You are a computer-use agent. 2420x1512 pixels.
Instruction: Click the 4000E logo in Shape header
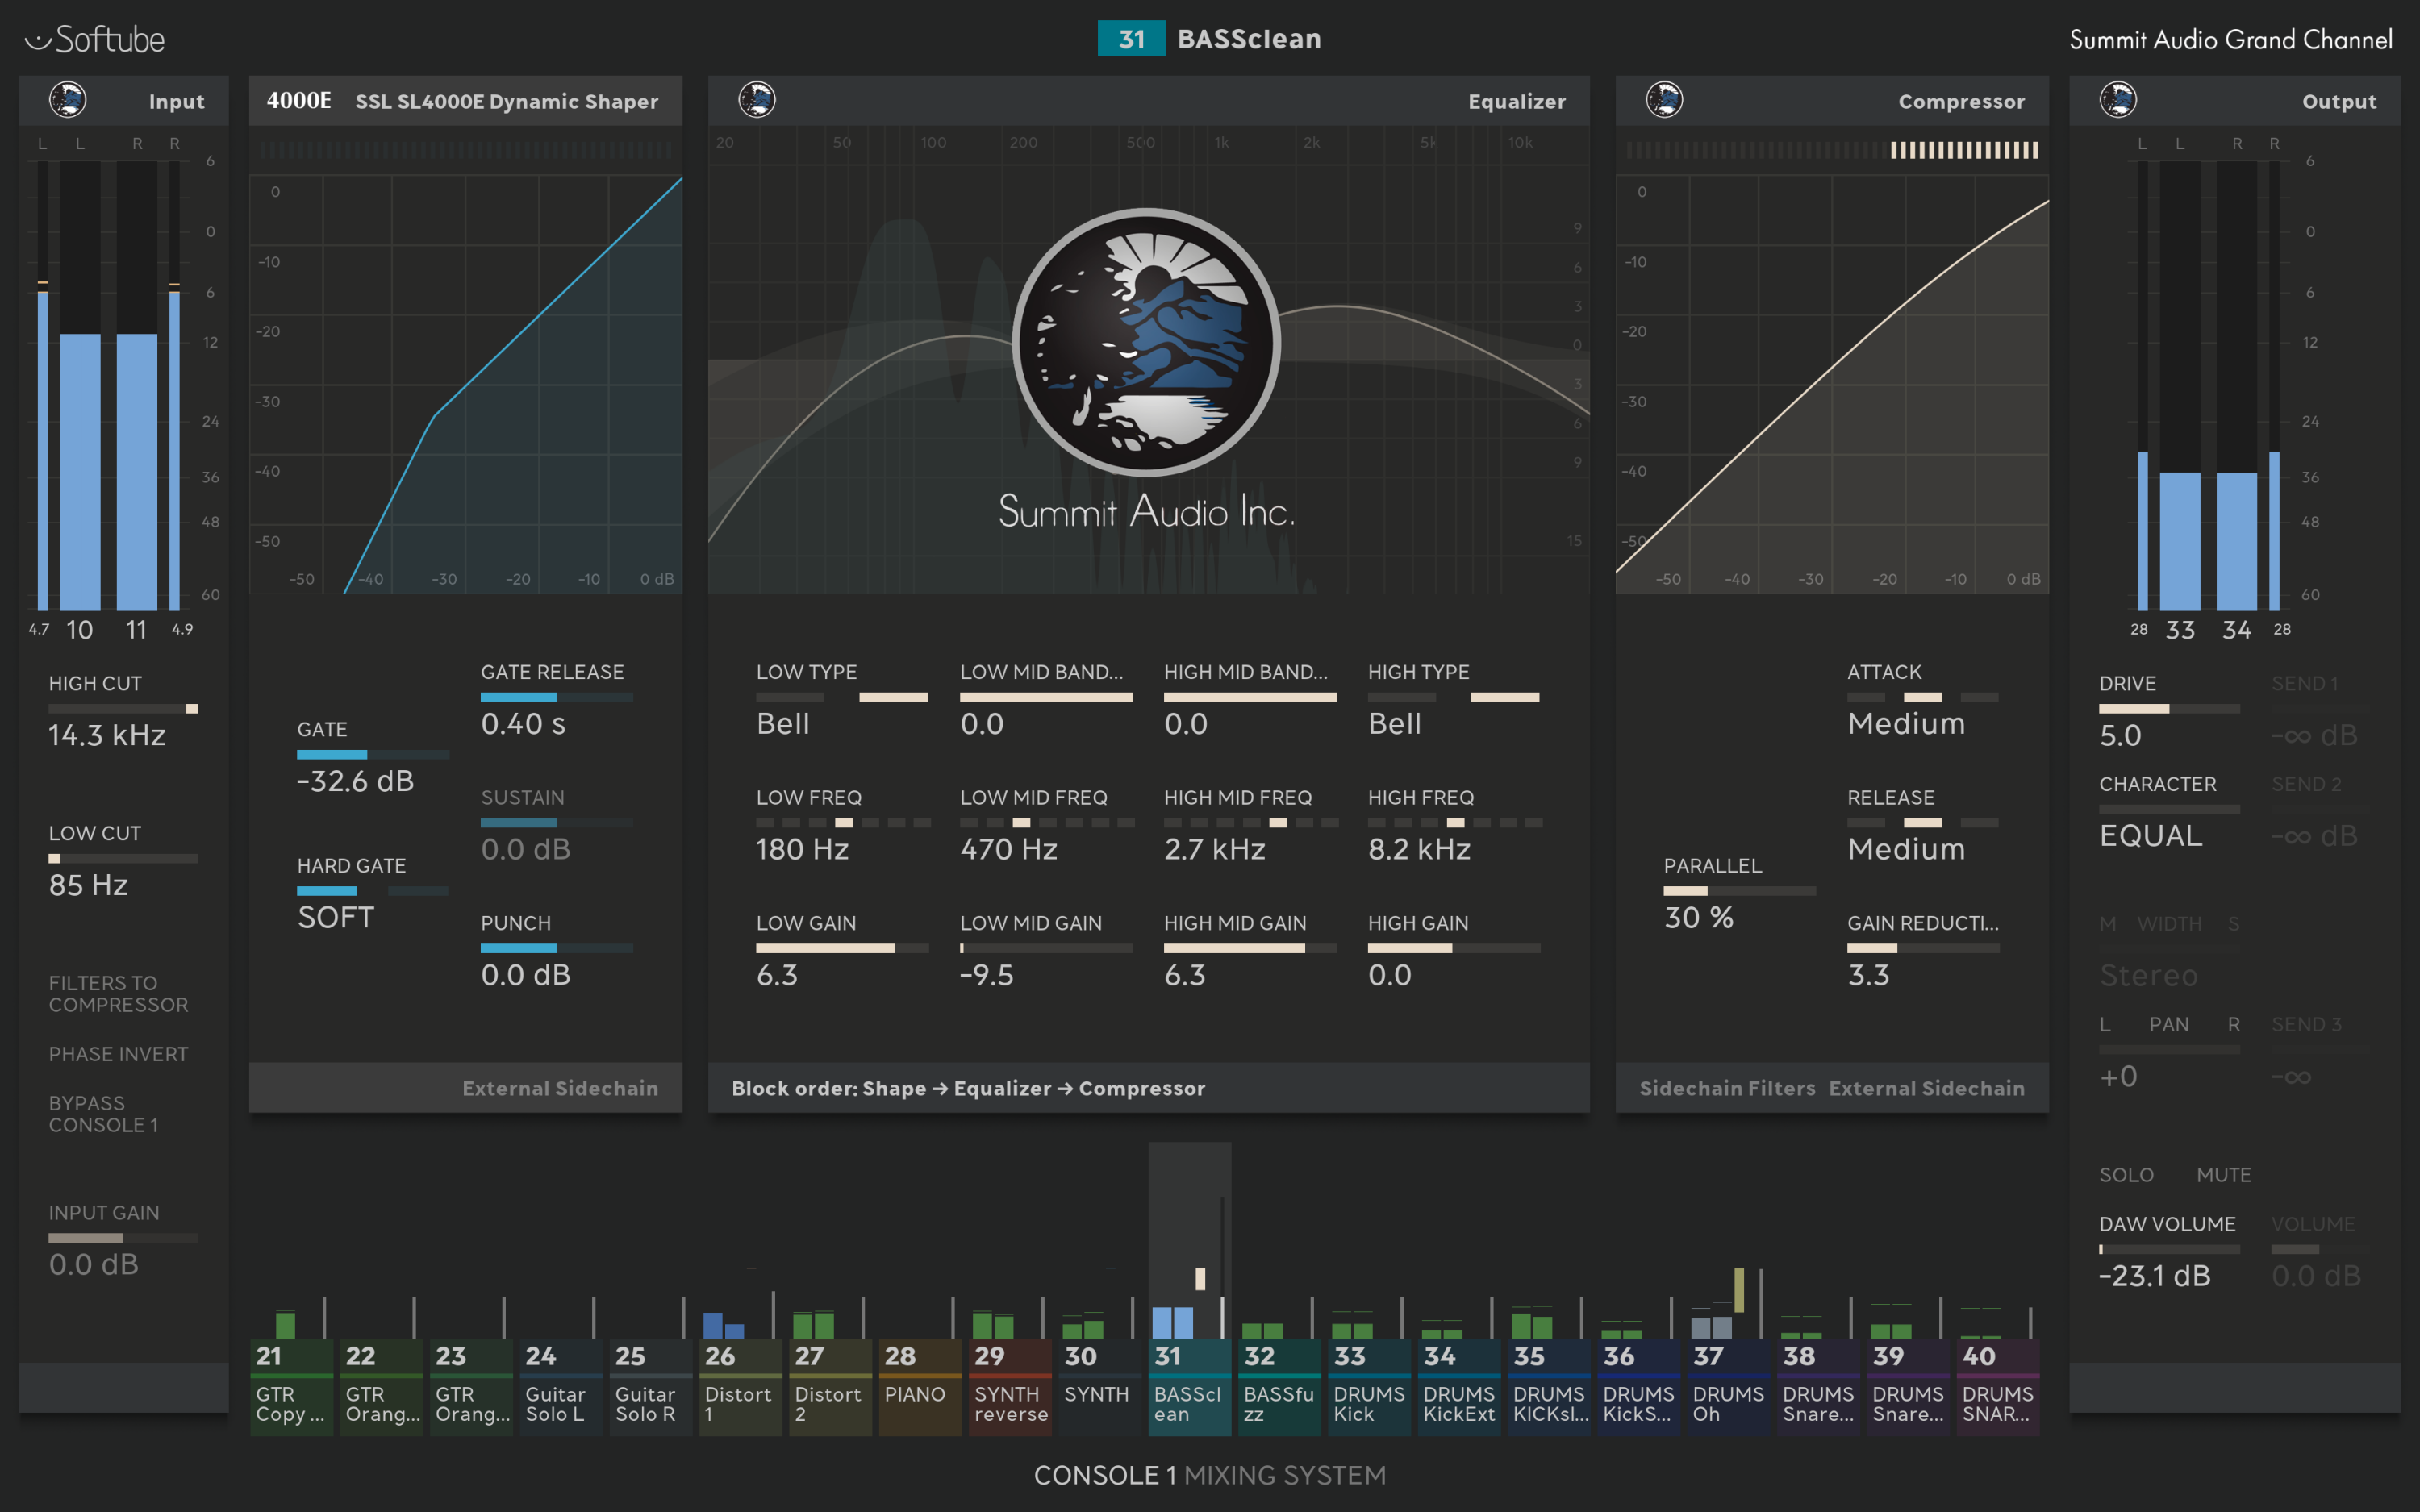pos(299,101)
